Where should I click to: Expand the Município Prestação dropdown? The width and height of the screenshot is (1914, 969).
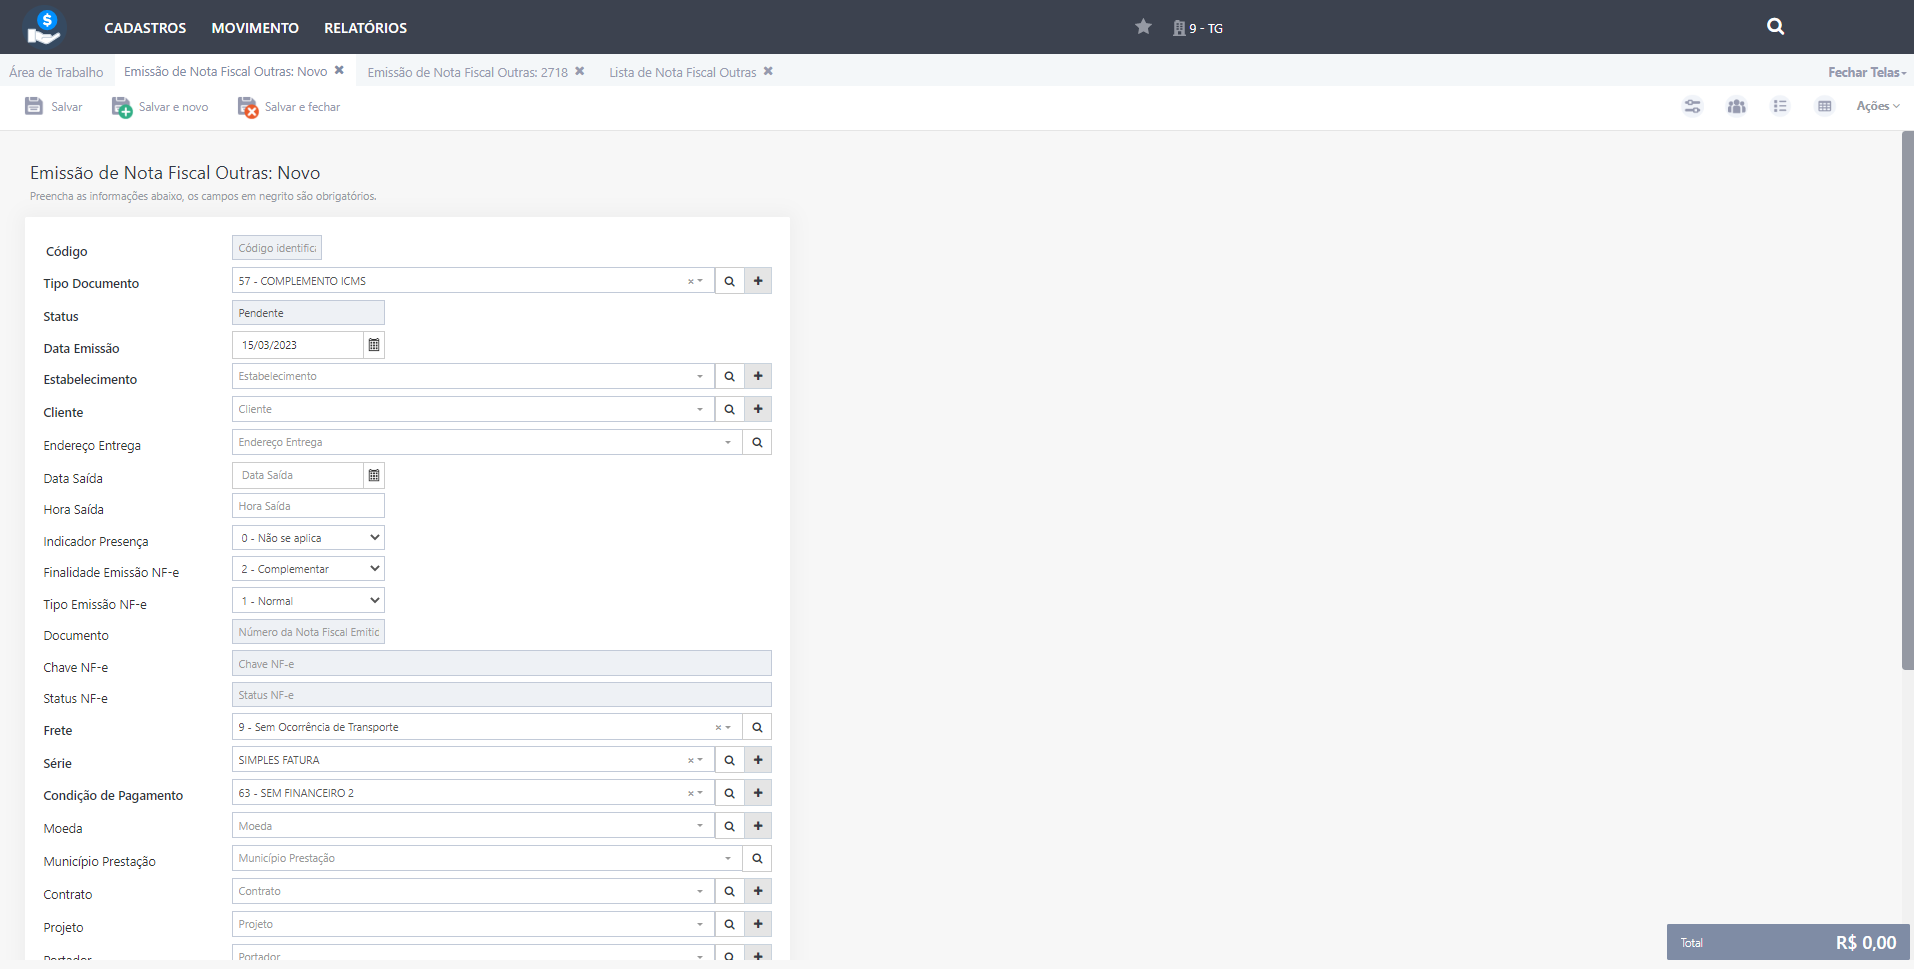tap(727, 859)
